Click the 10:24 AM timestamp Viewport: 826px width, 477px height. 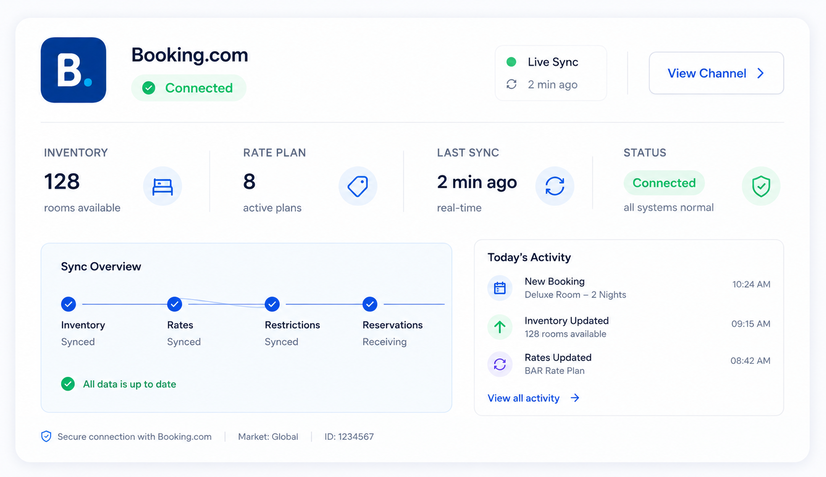pos(751,284)
